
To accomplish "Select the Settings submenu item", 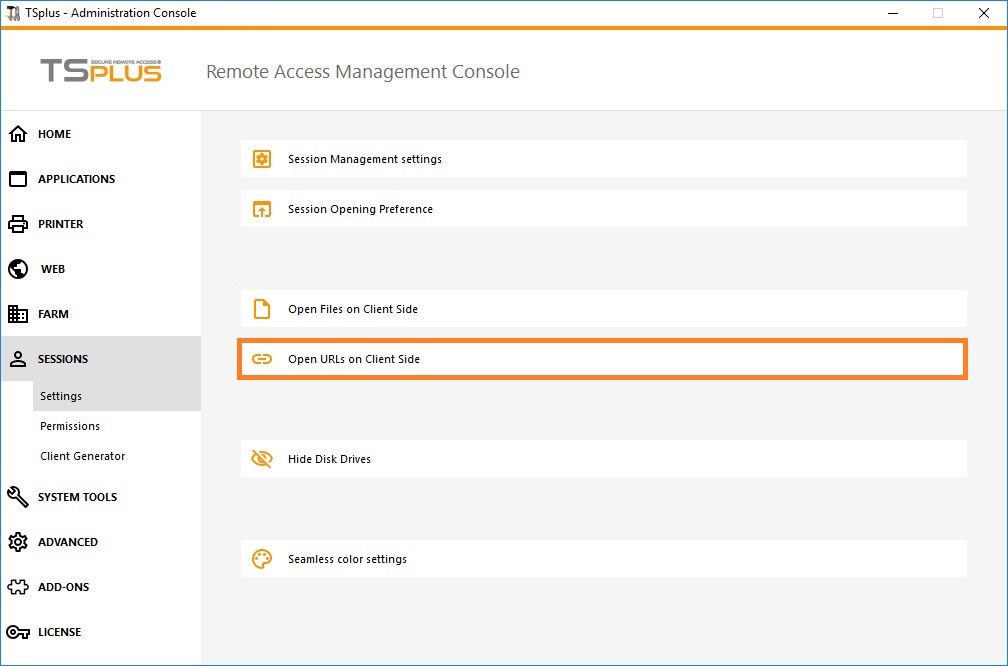I will tap(61, 396).
